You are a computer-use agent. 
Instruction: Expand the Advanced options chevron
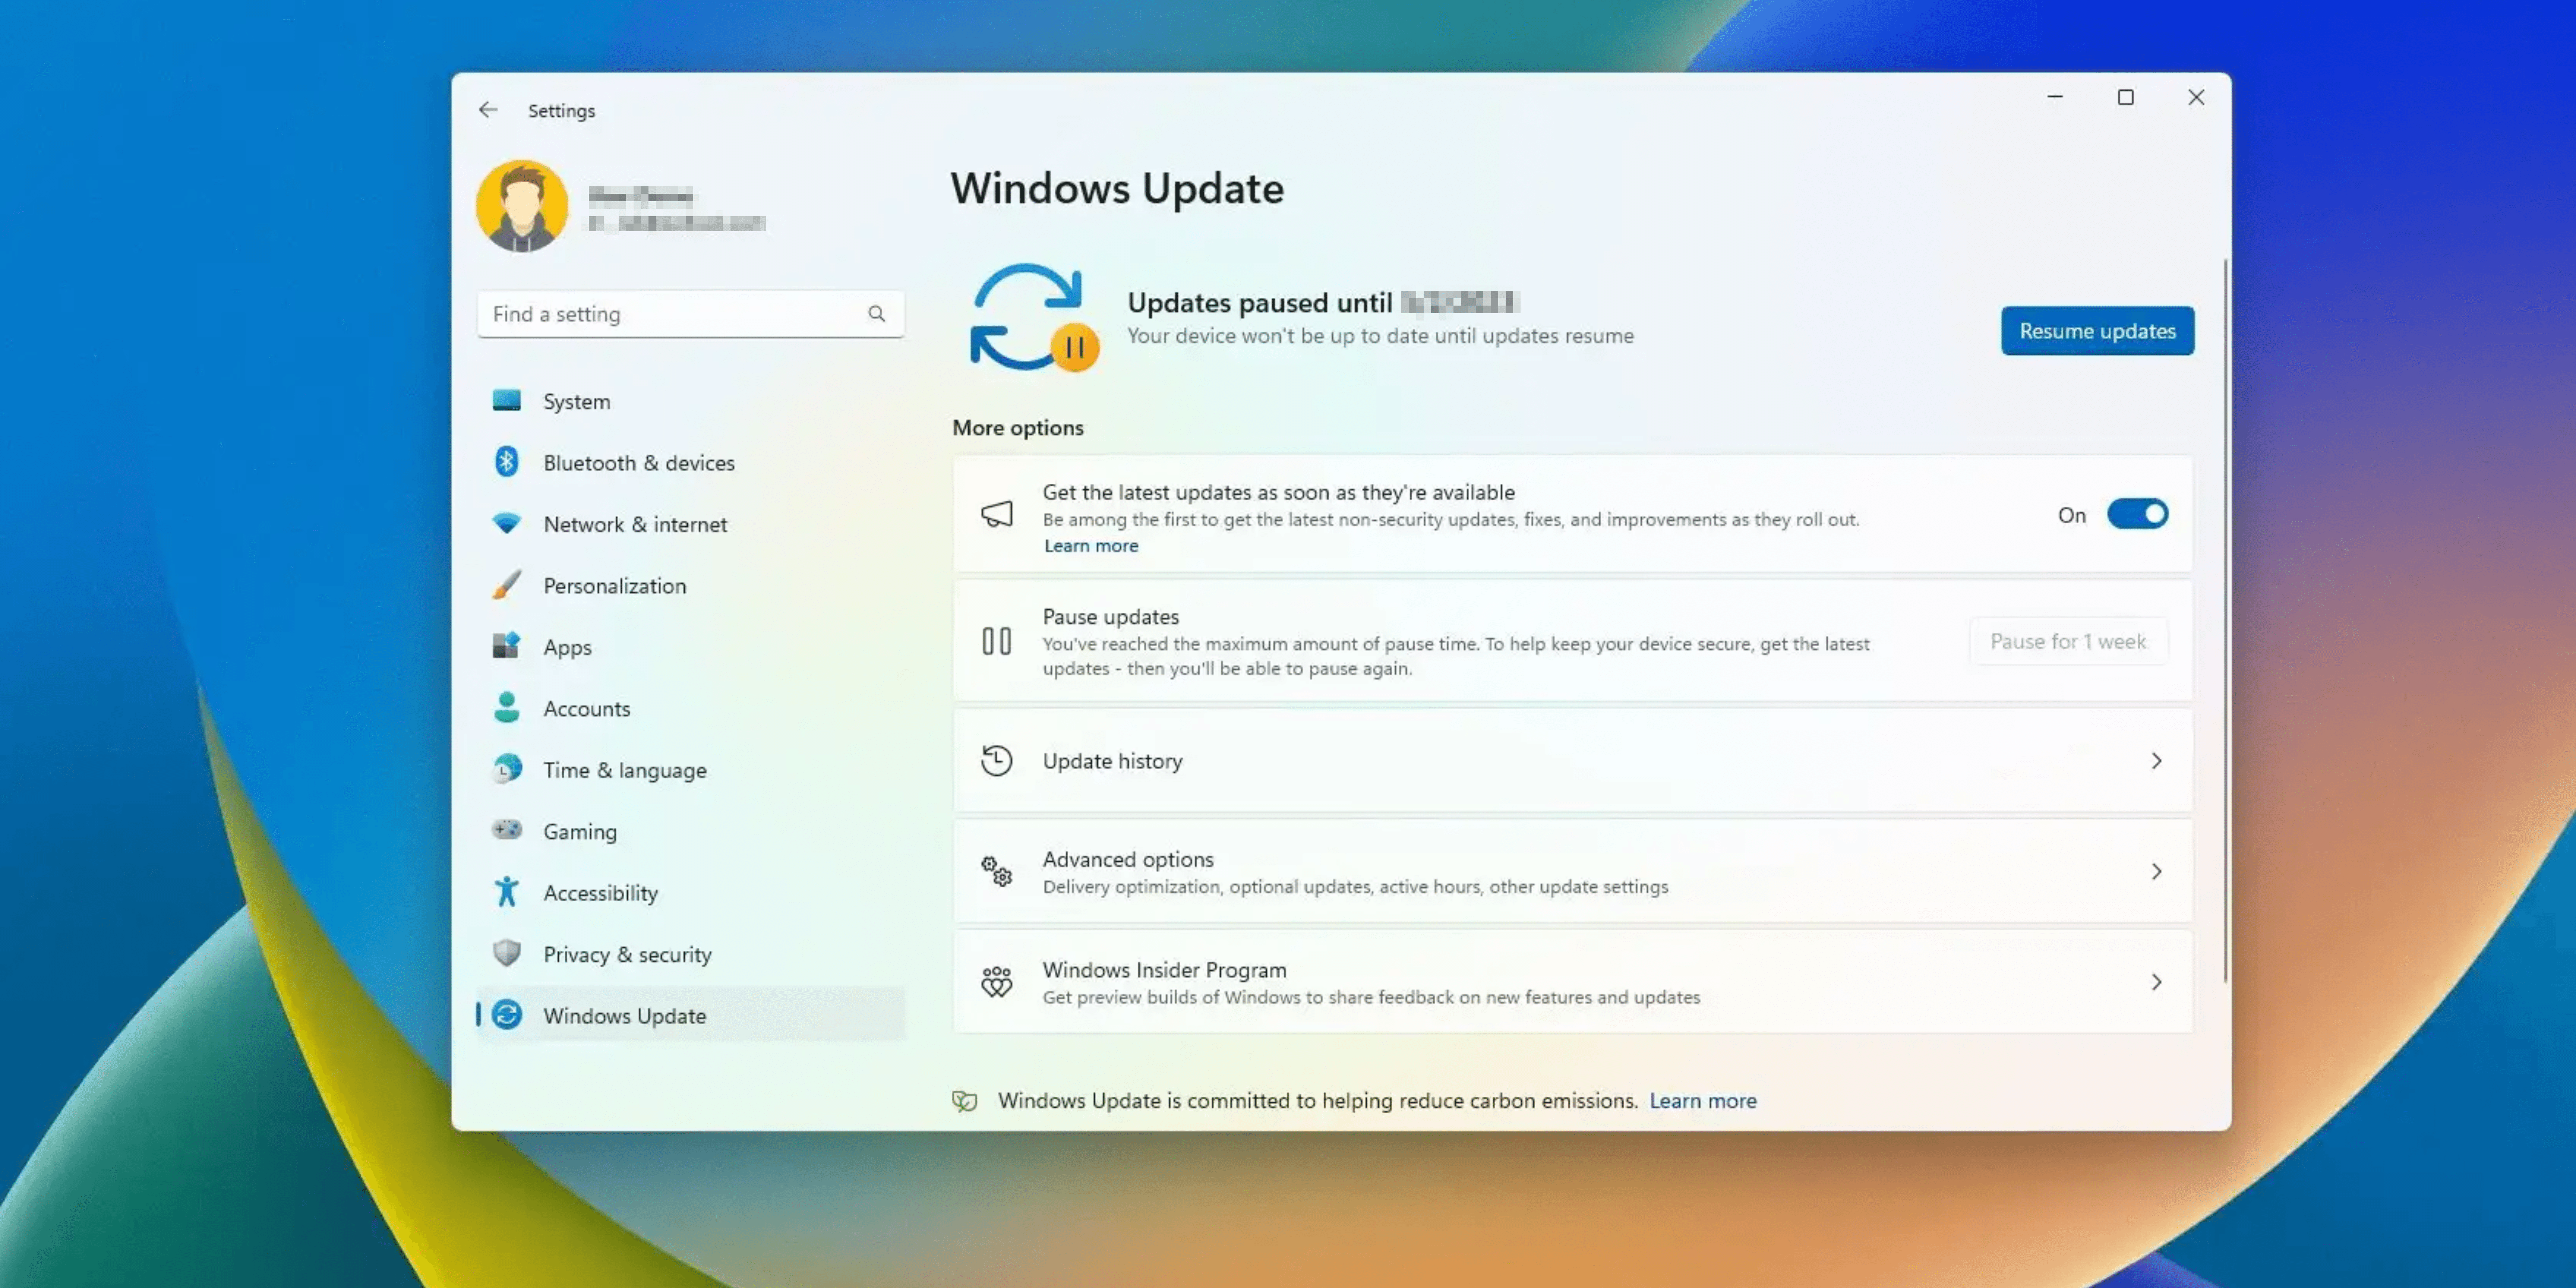2157,872
